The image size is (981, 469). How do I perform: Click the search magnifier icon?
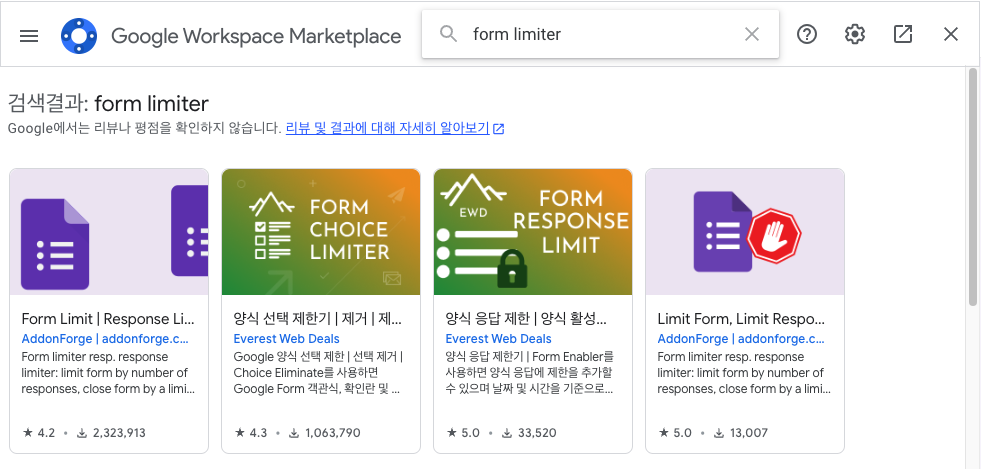click(448, 34)
